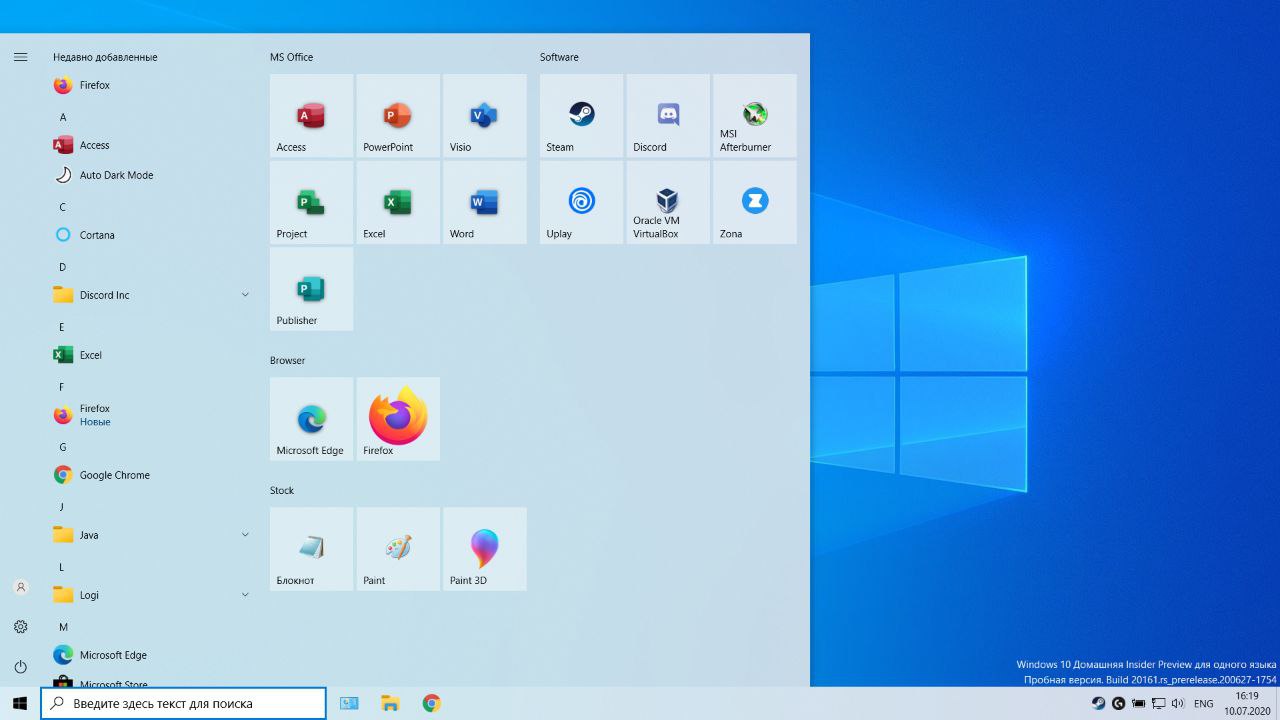Click the Browser group title
This screenshot has height=720, width=1280.
coord(287,360)
